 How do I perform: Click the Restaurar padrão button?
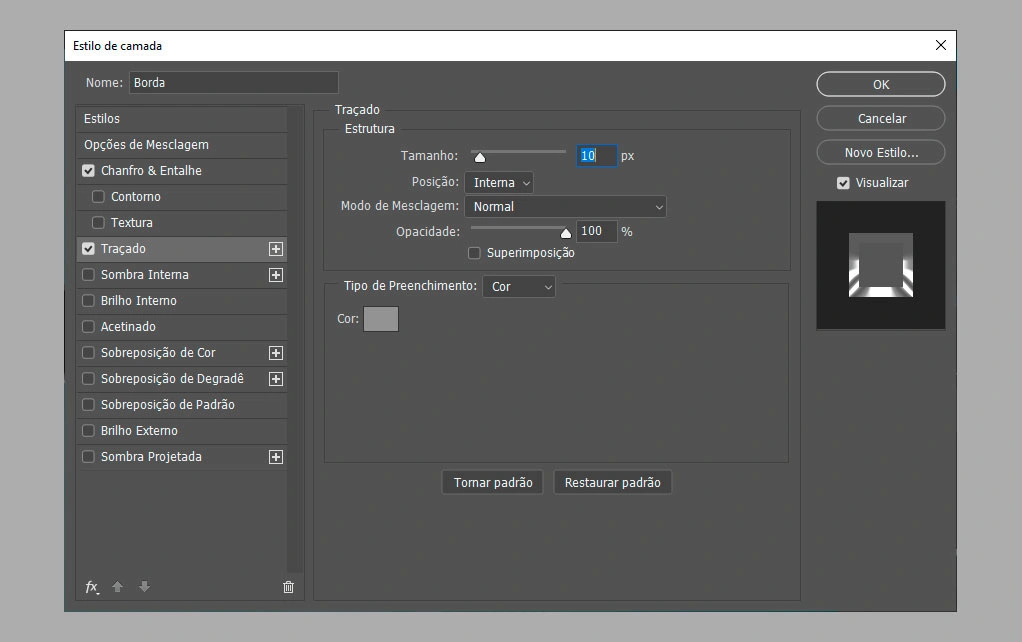click(x=613, y=482)
